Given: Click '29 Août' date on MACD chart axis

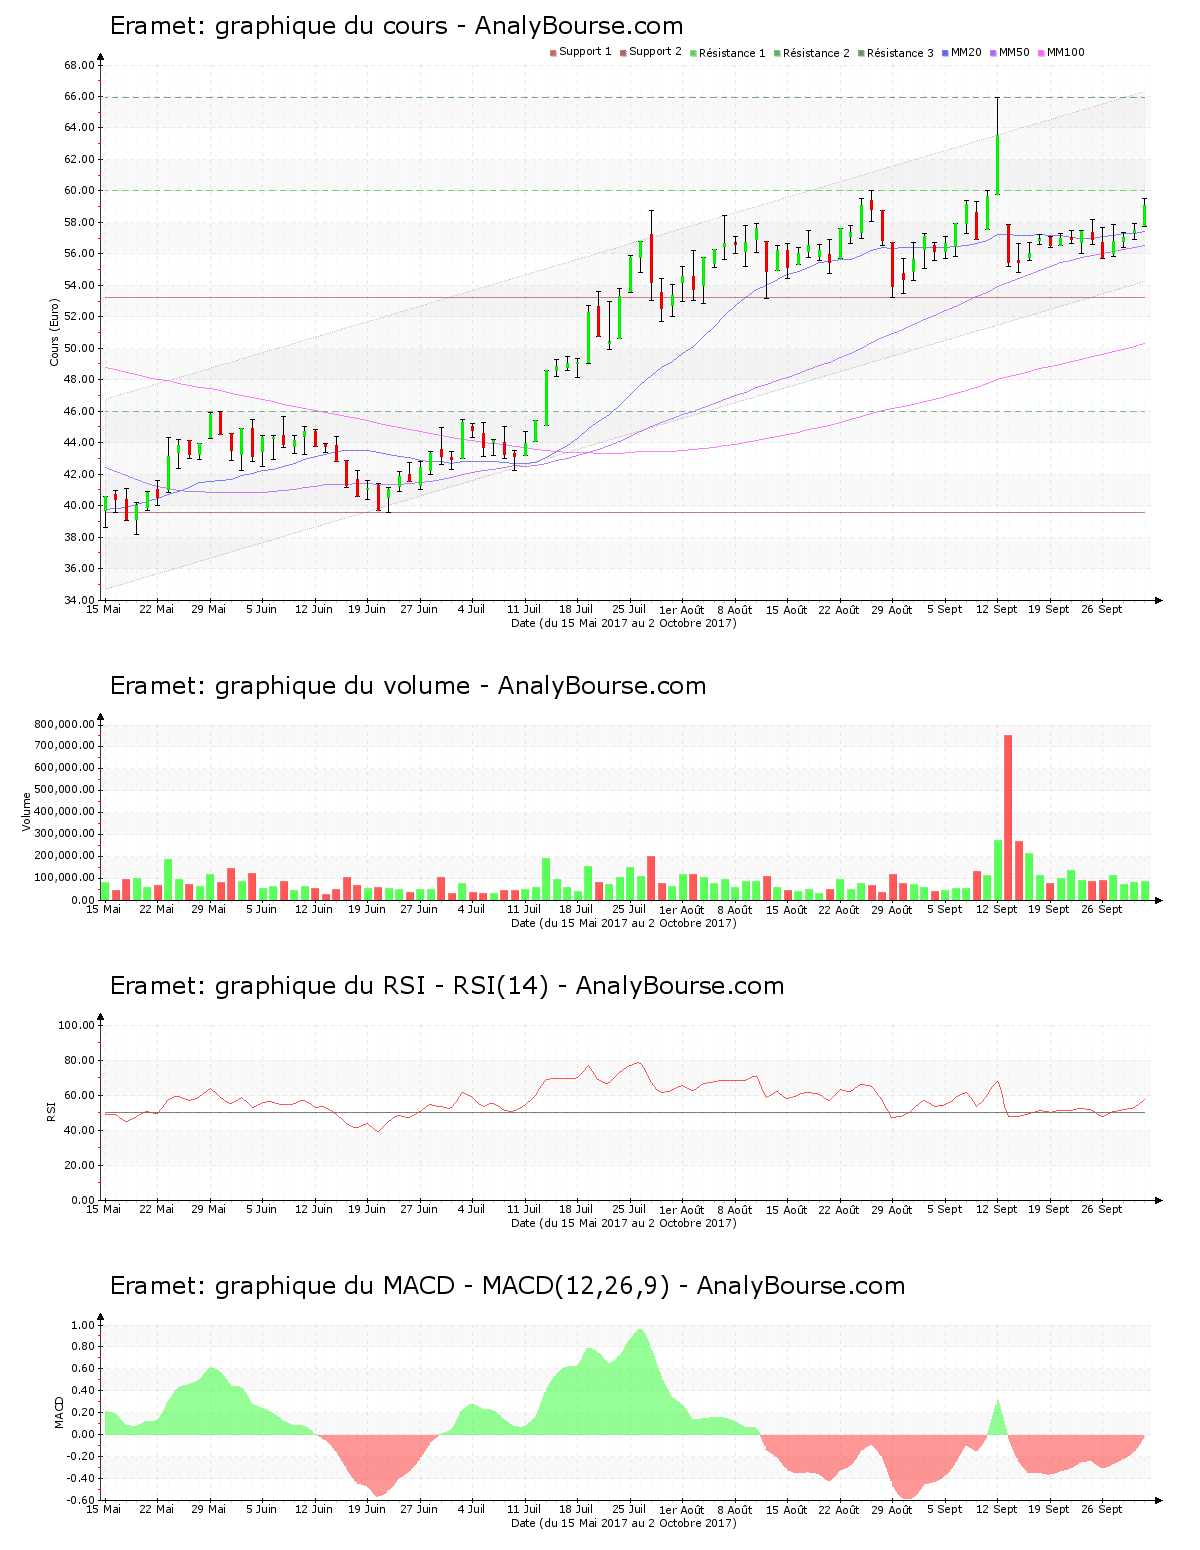Looking at the screenshot, I should (892, 1510).
